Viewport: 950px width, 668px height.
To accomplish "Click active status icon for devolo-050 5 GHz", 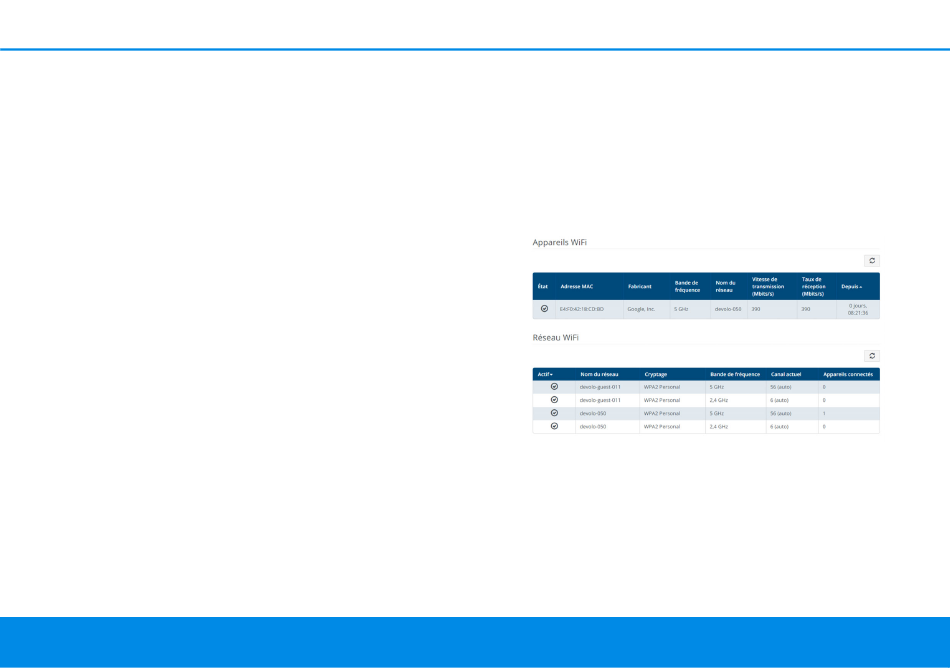I will tap(554, 412).
